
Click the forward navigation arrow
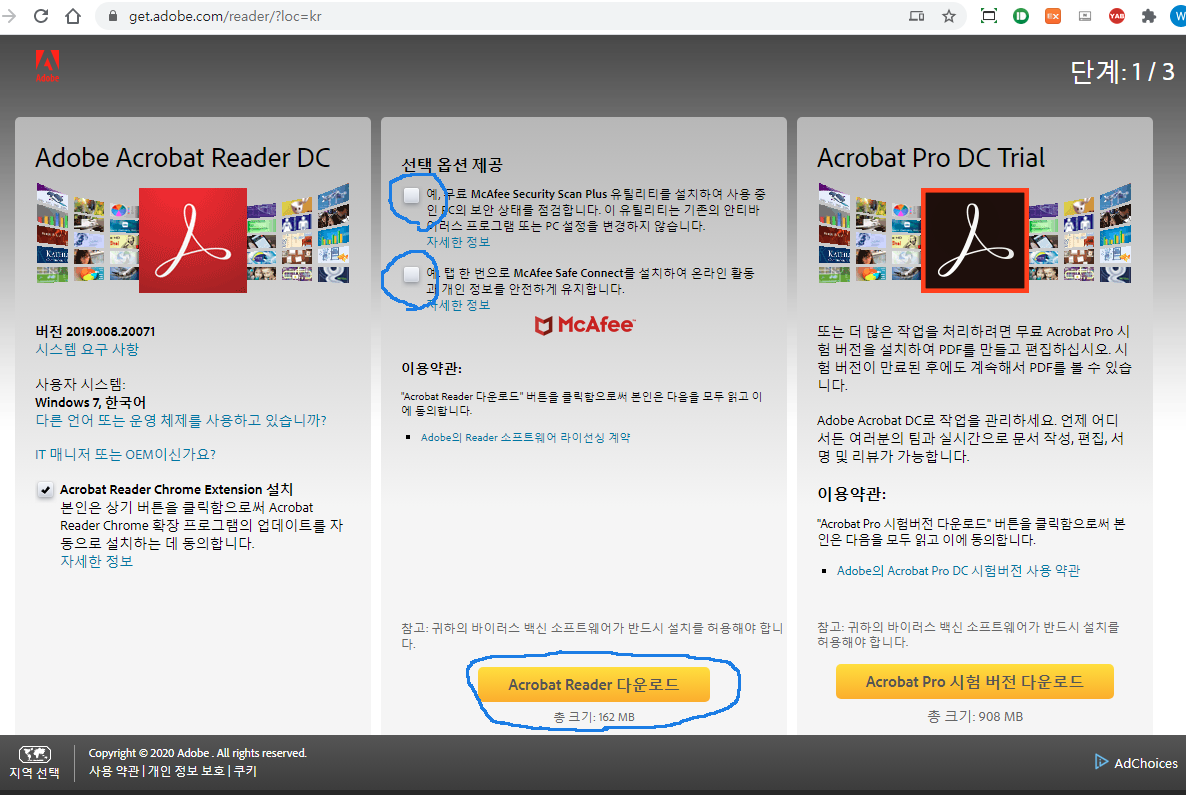point(9,16)
